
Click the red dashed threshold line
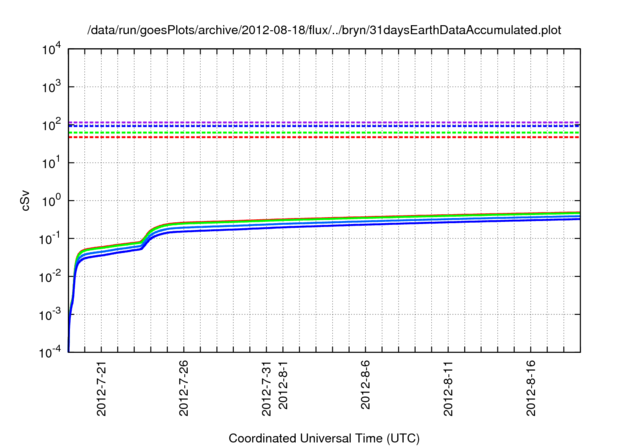(324, 137)
